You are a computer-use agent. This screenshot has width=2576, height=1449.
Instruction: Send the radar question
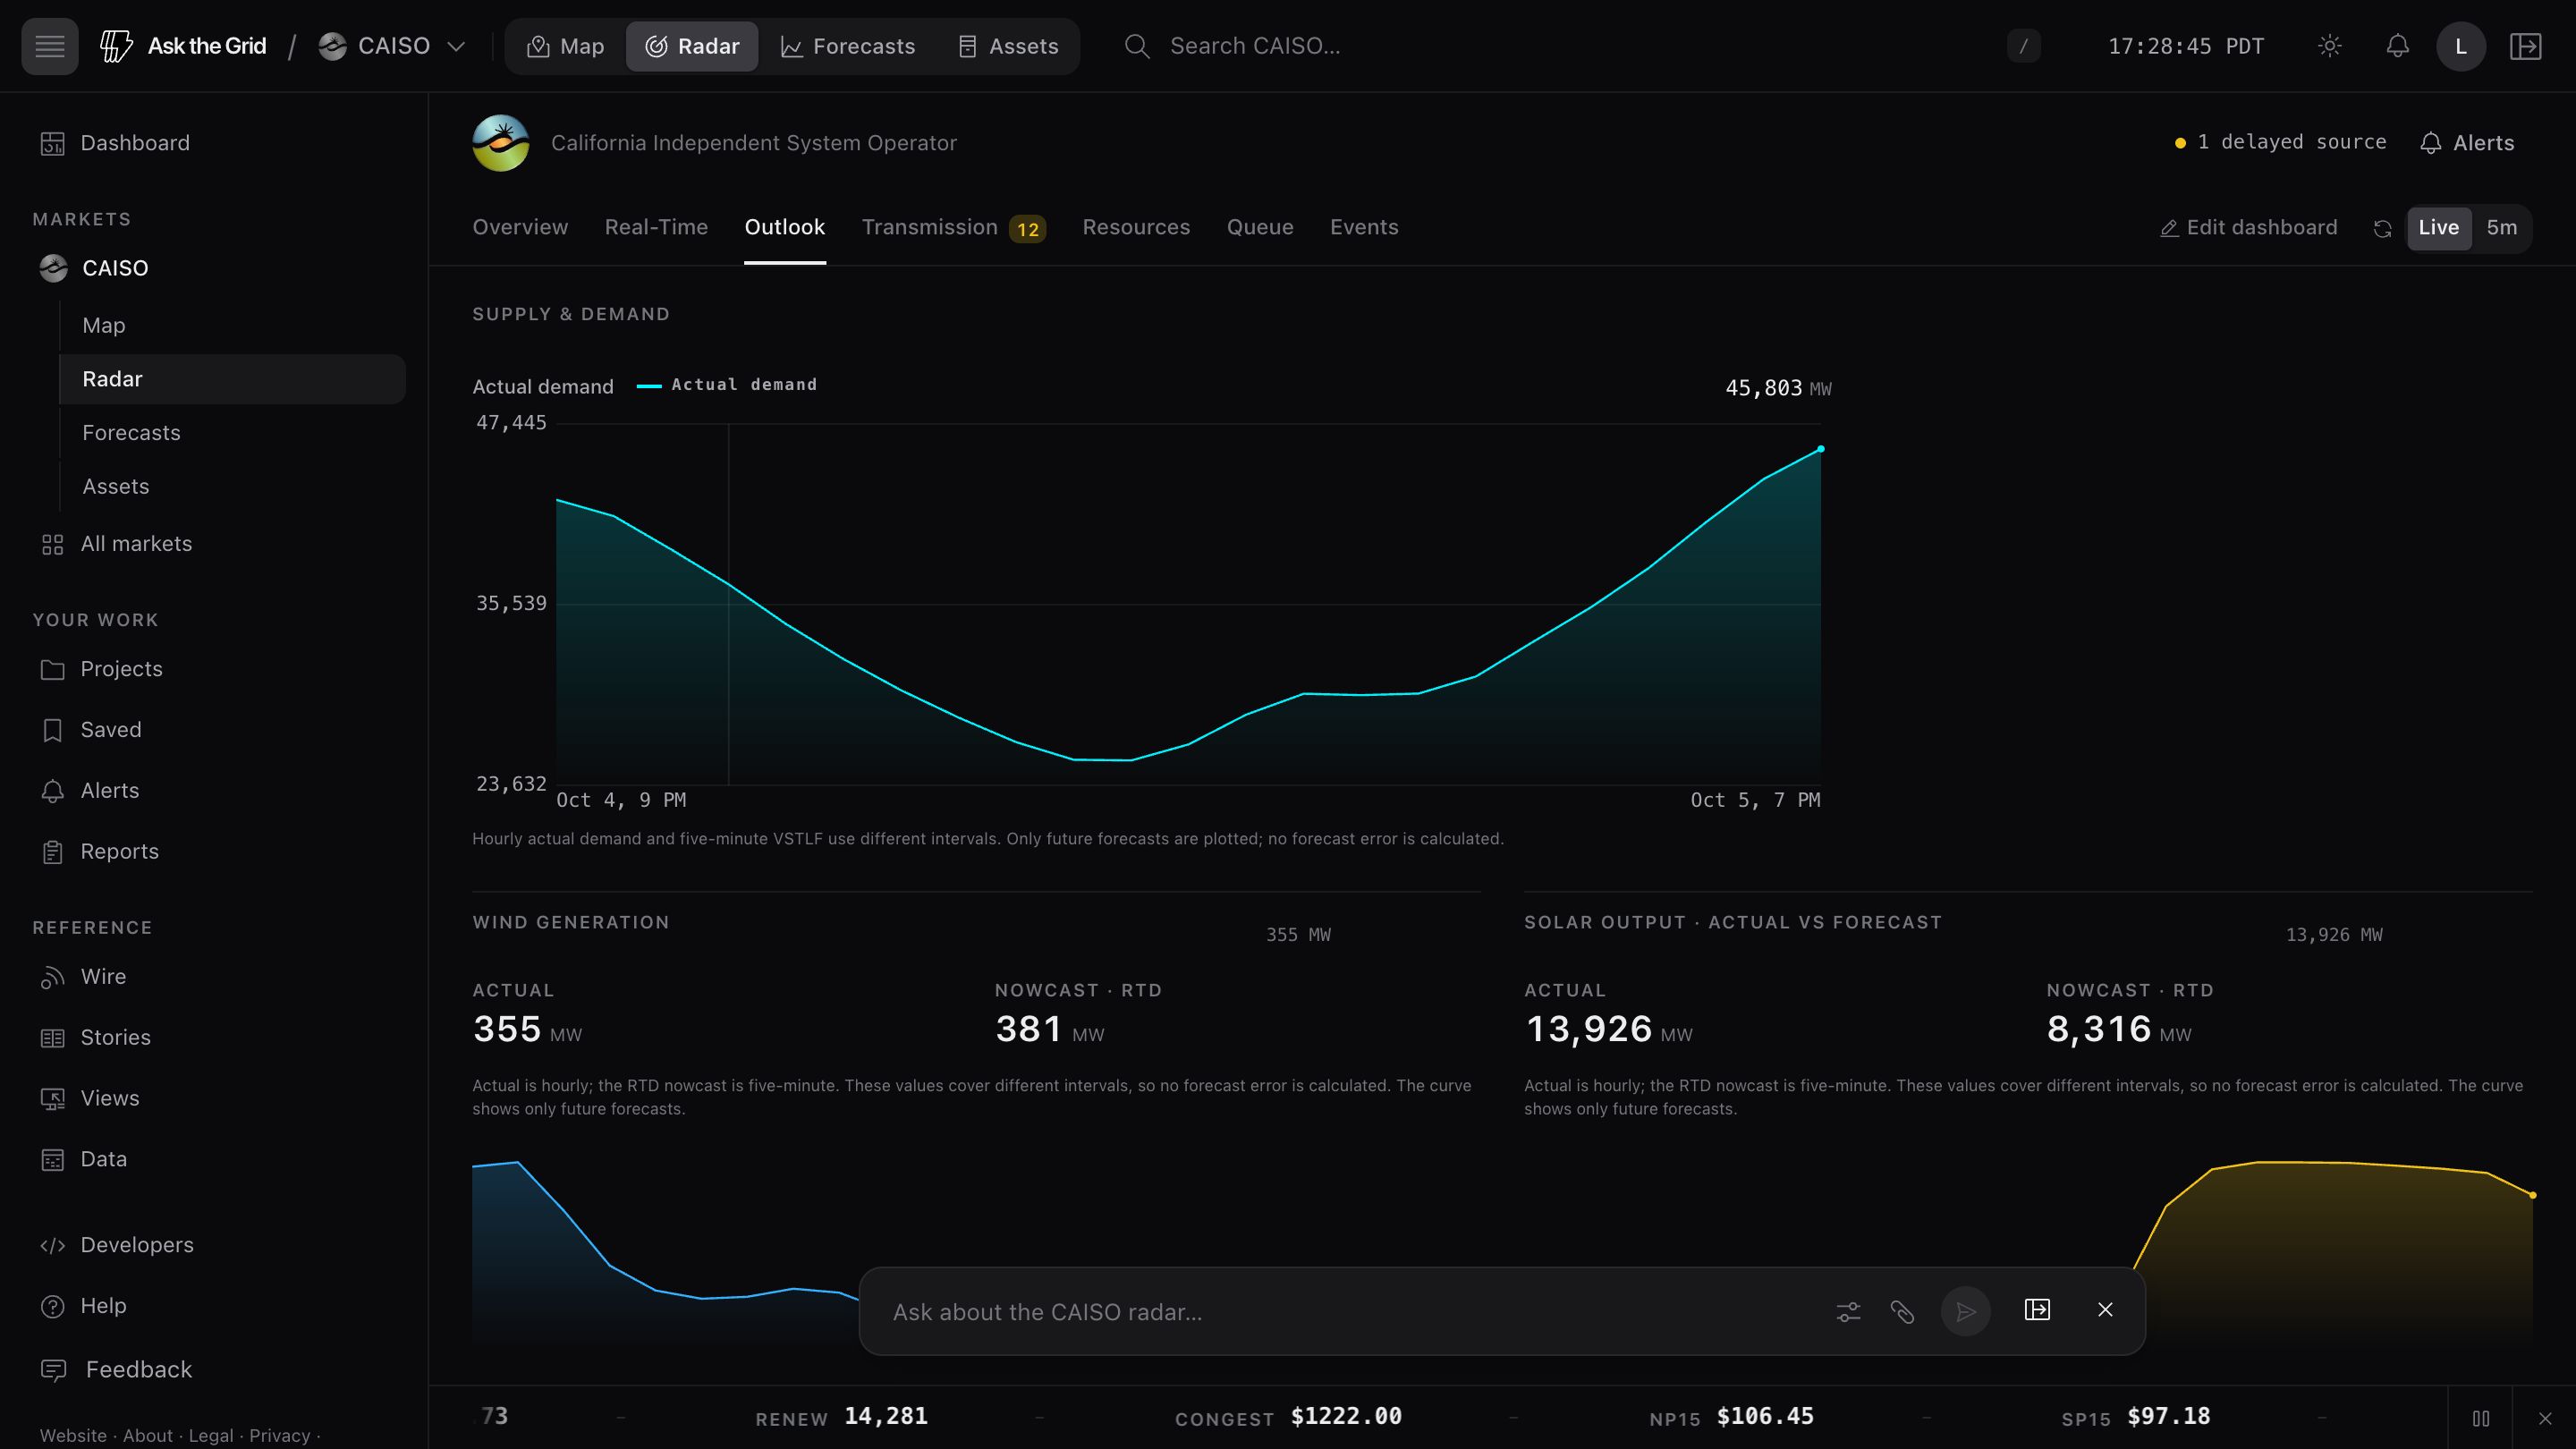coord(1965,1311)
